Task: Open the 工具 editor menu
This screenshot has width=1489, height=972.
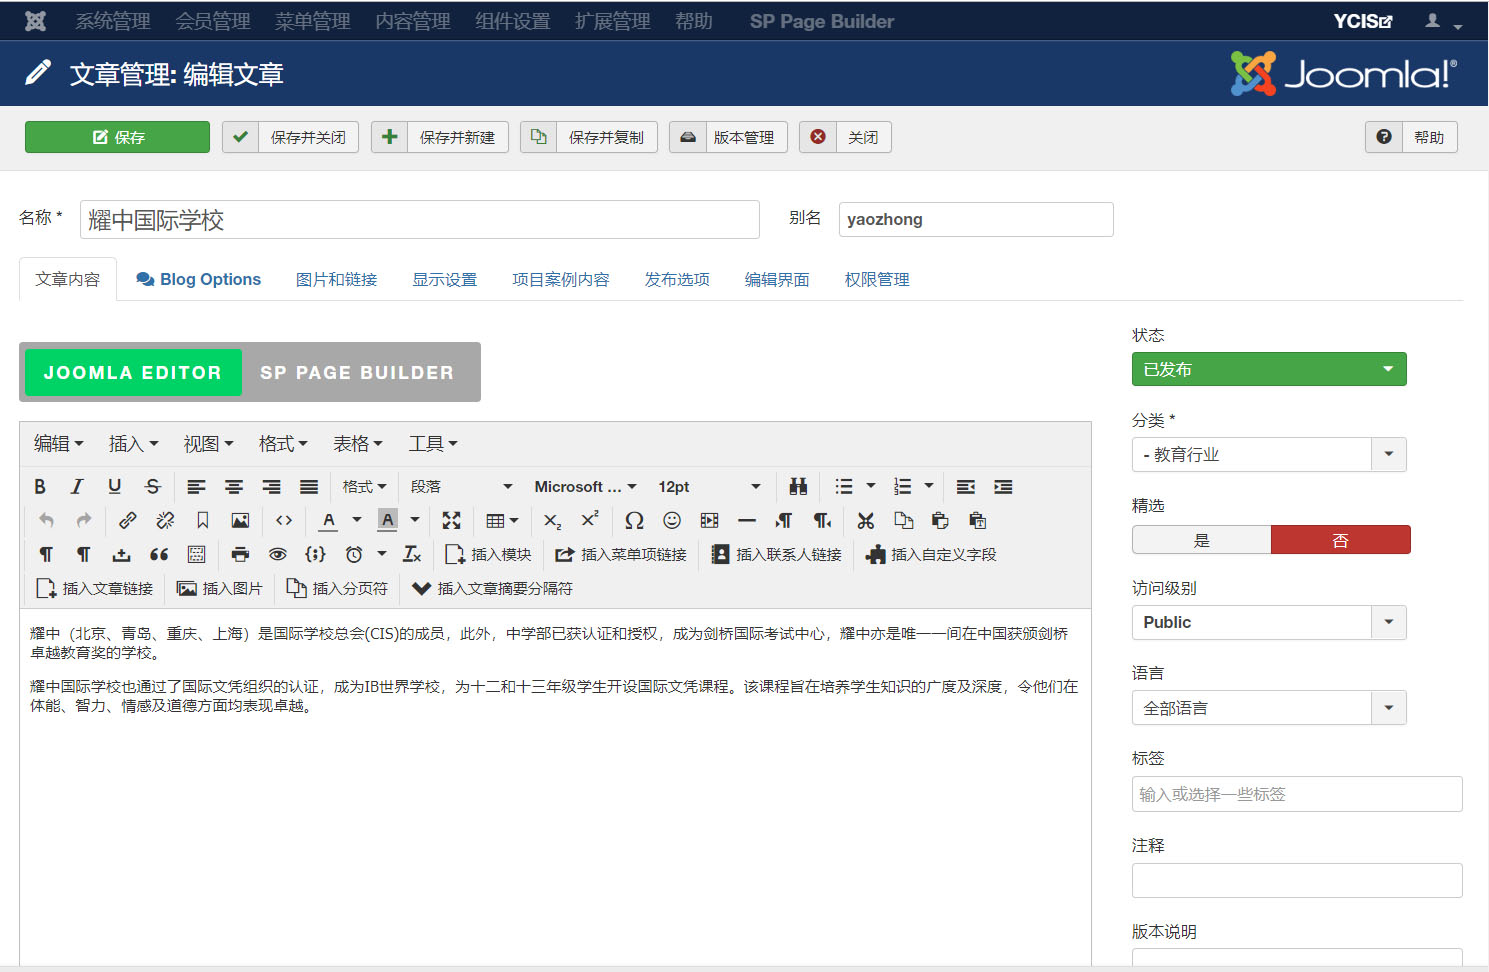Action: (433, 444)
